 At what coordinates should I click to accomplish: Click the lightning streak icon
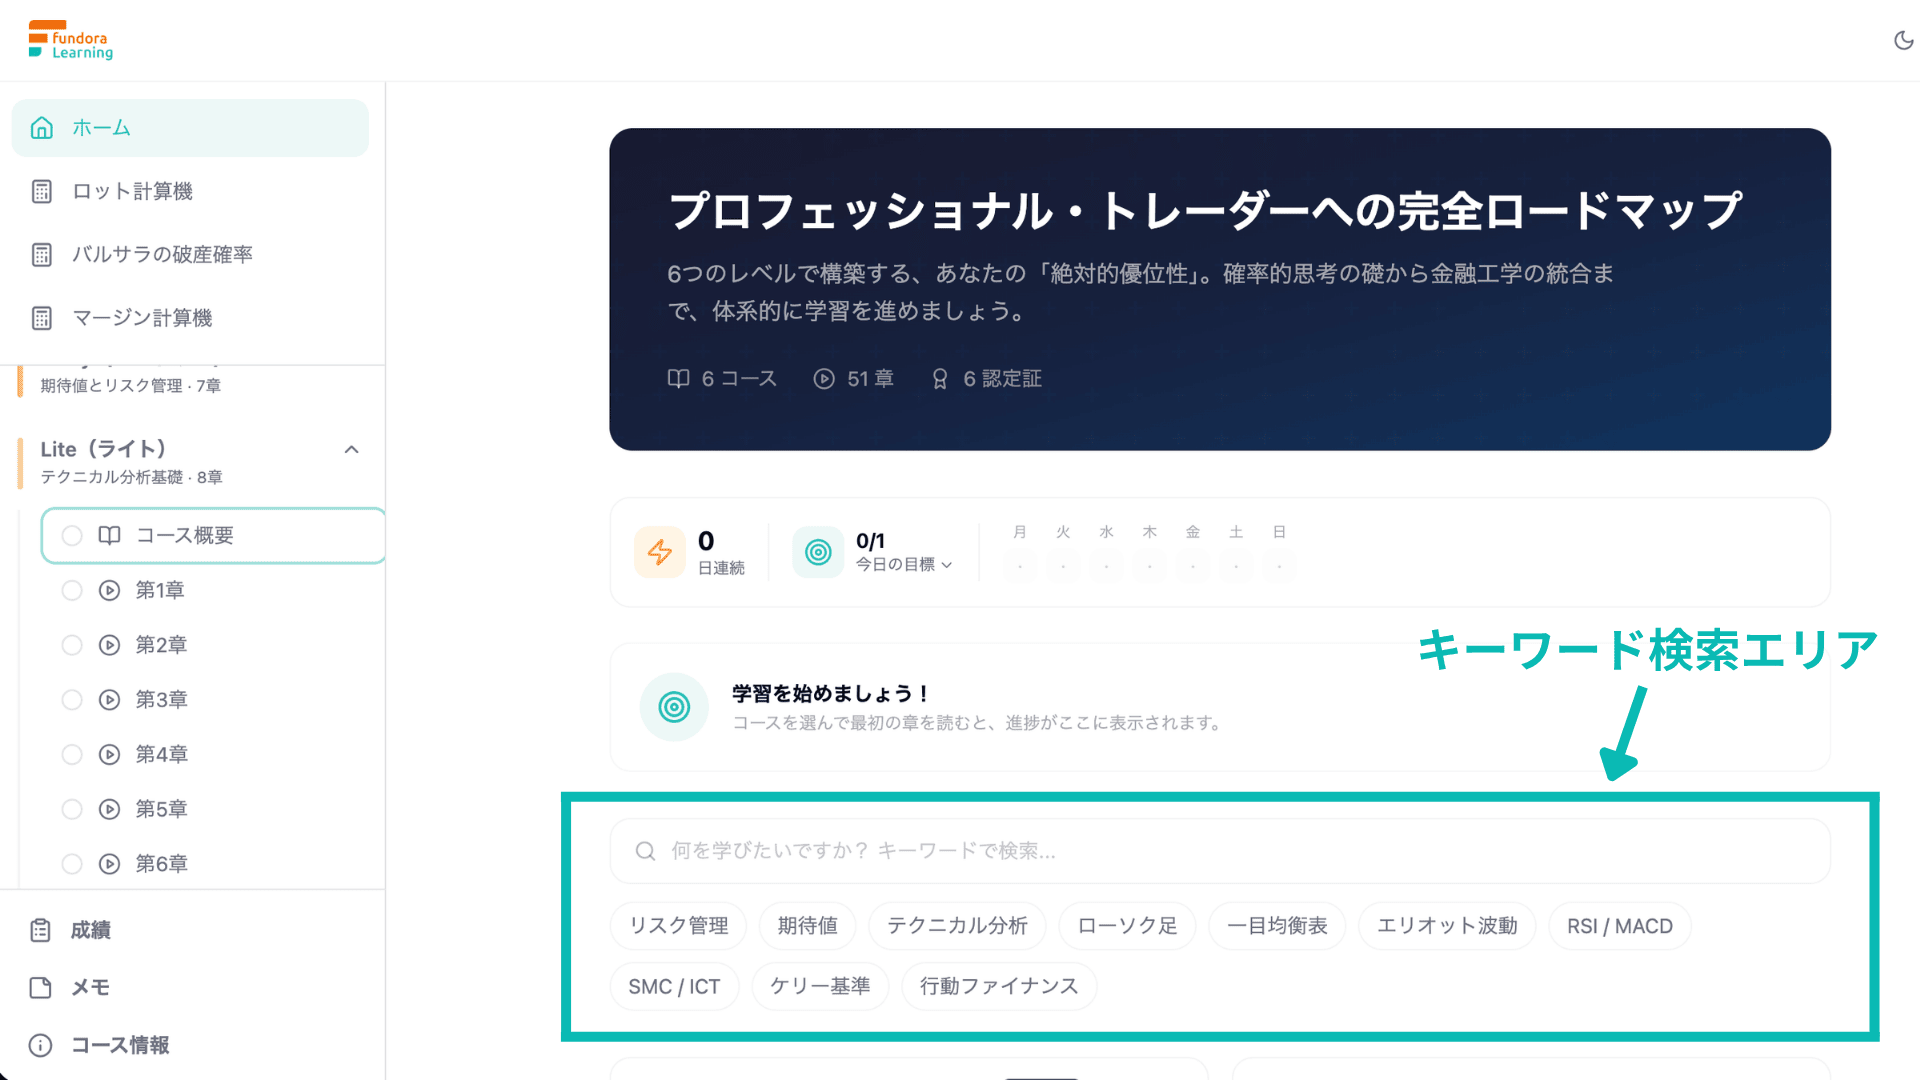click(x=660, y=552)
